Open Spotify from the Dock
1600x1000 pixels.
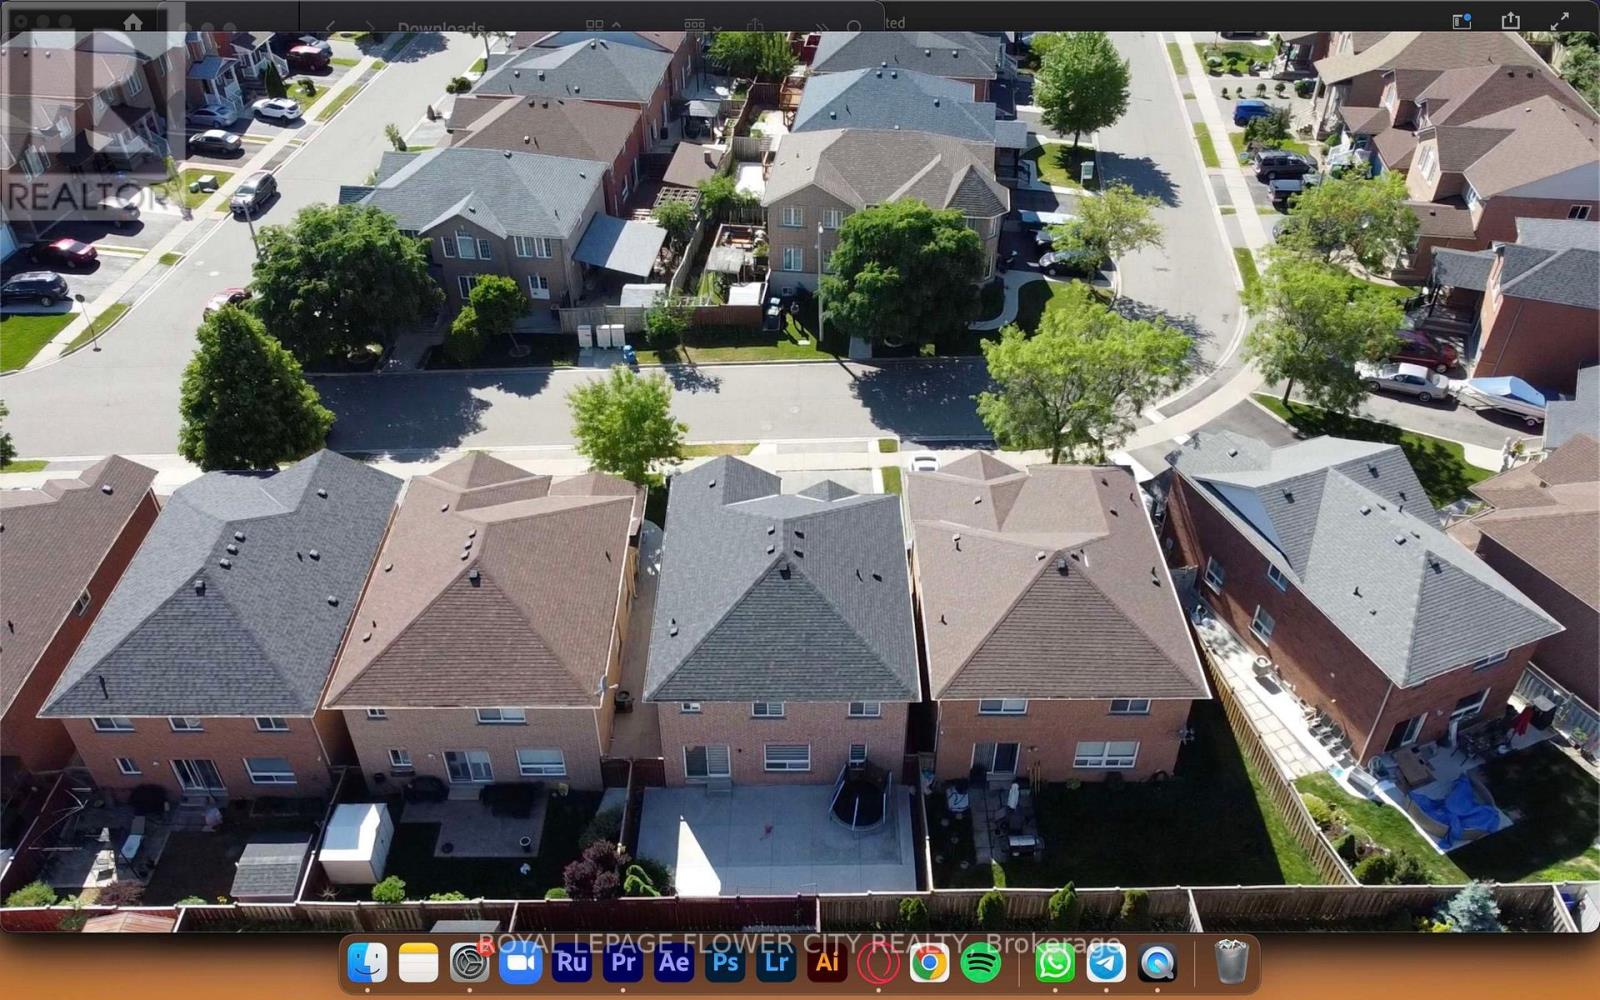[981, 962]
